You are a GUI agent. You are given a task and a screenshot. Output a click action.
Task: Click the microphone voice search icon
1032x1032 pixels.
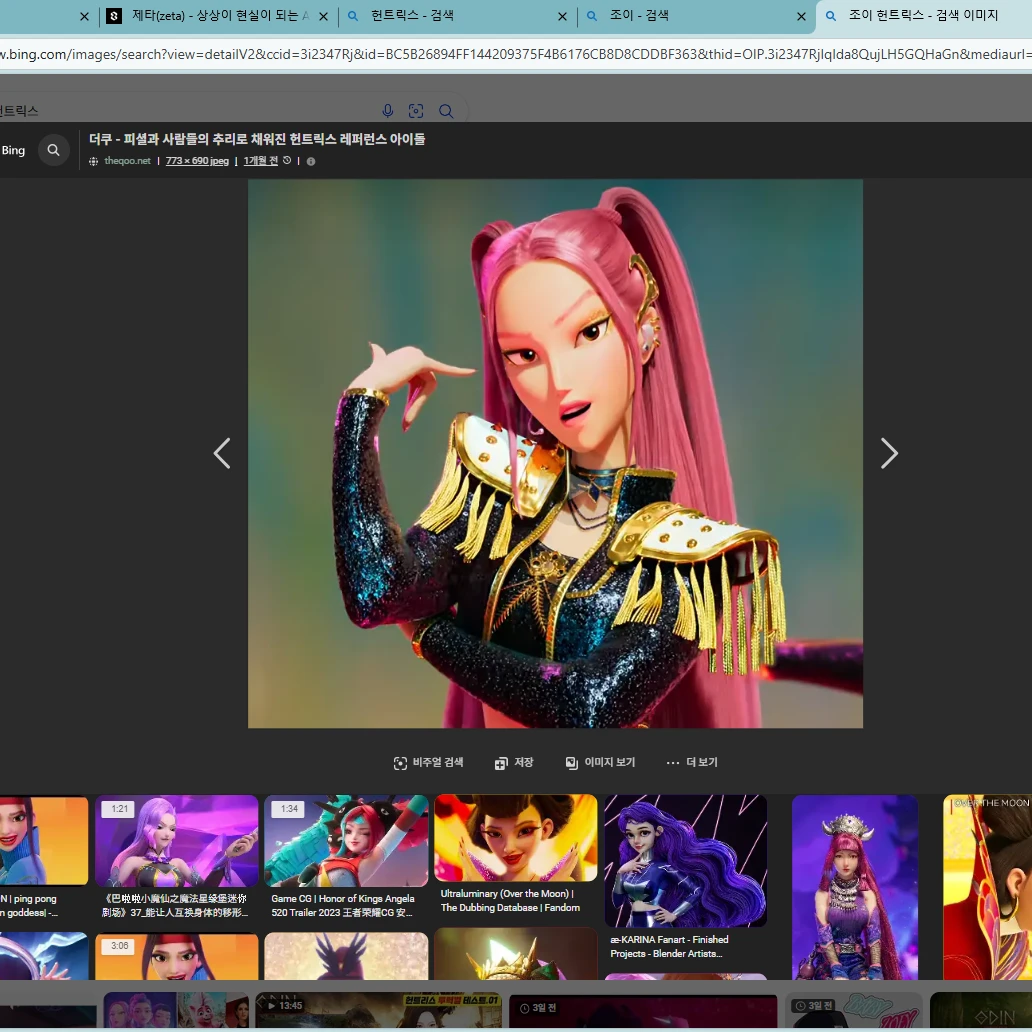pos(388,111)
